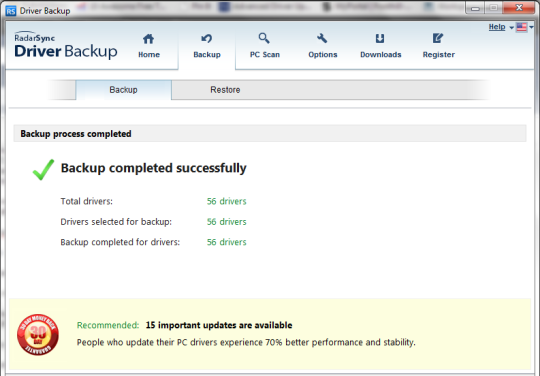Image resolution: width=540 pixels, height=376 pixels.
Task: Click 'Backup completed successfully' heading
Action: click(154, 168)
